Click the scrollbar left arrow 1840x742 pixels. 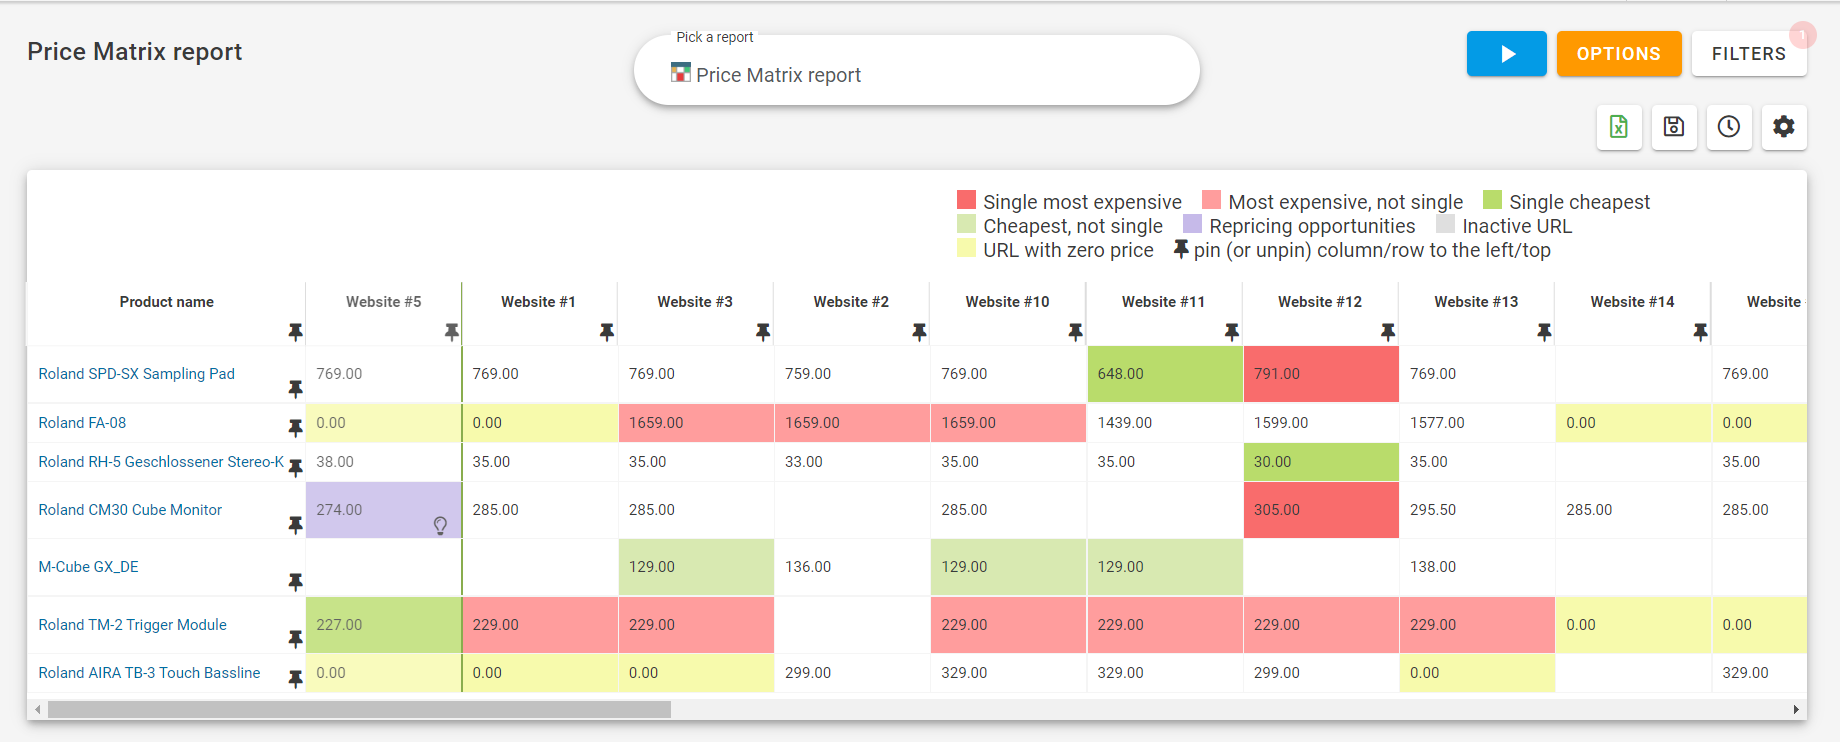pos(38,709)
